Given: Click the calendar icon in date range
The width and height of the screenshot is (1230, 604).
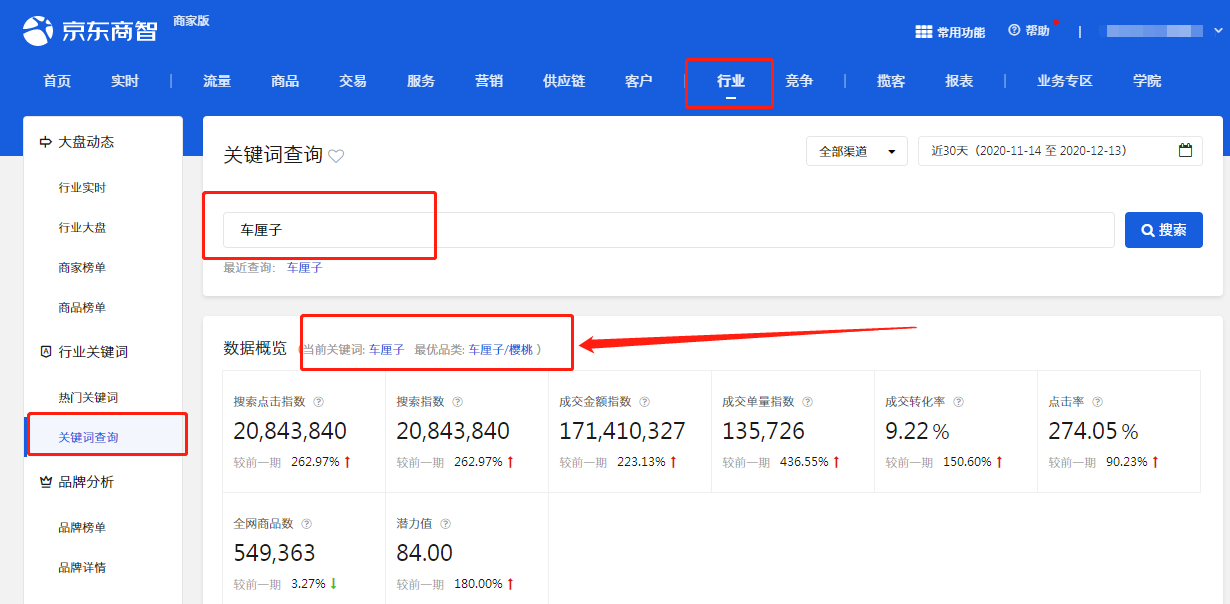Looking at the screenshot, I should click(x=1185, y=151).
